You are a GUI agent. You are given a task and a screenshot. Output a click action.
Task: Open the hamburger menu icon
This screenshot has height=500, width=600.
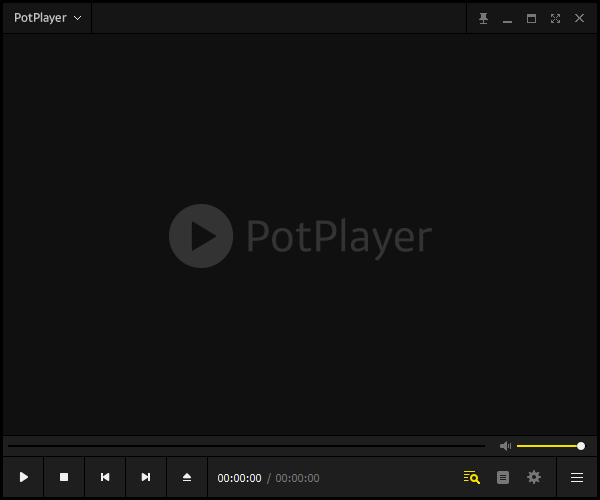[577, 478]
